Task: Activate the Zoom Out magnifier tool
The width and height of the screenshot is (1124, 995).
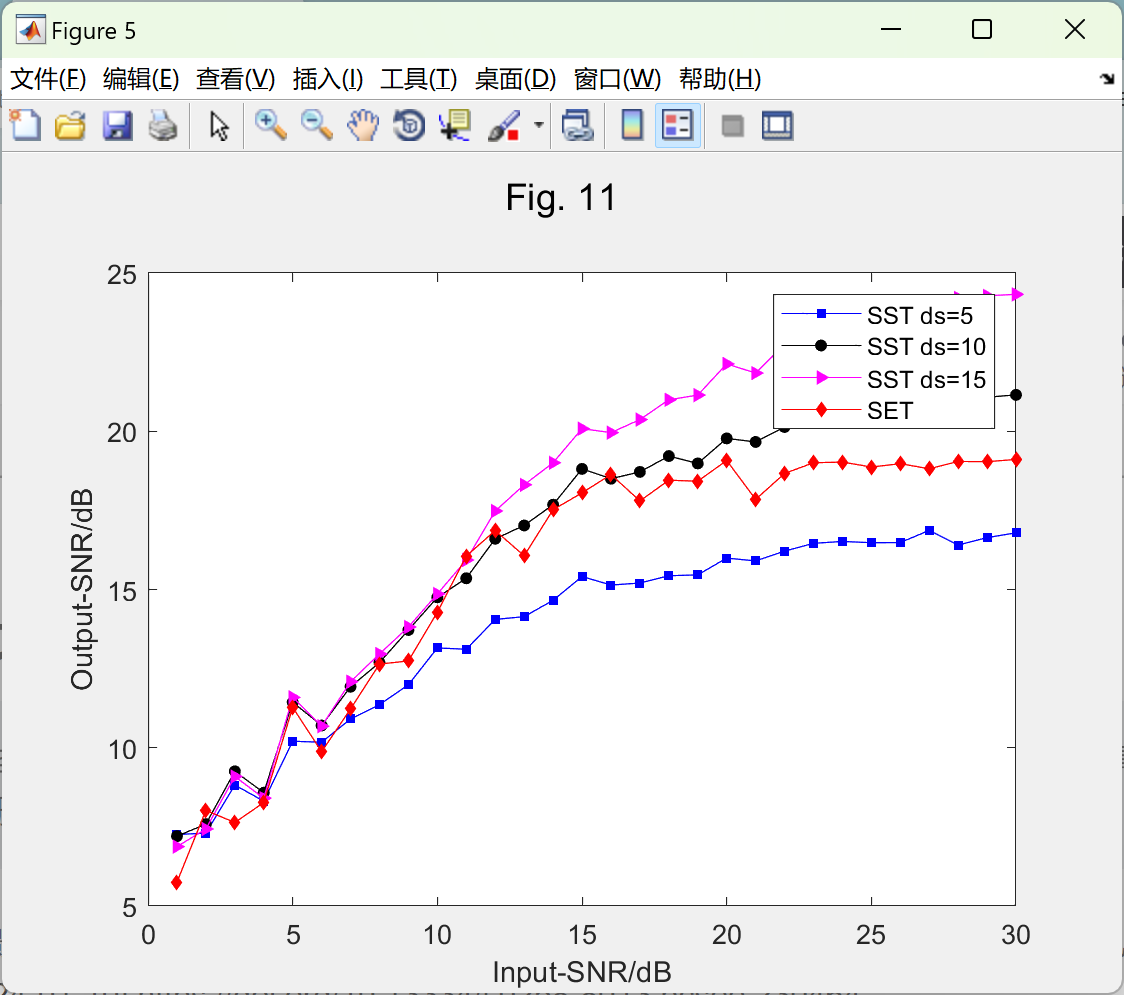Action: tap(316, 125)
